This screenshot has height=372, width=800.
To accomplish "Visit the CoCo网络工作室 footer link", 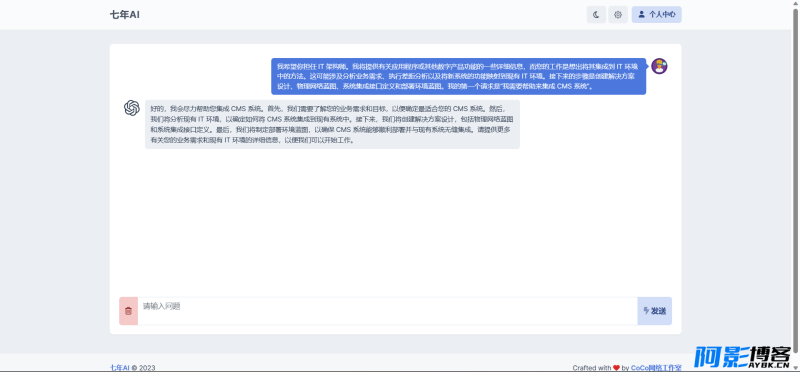I will (656, 367).
